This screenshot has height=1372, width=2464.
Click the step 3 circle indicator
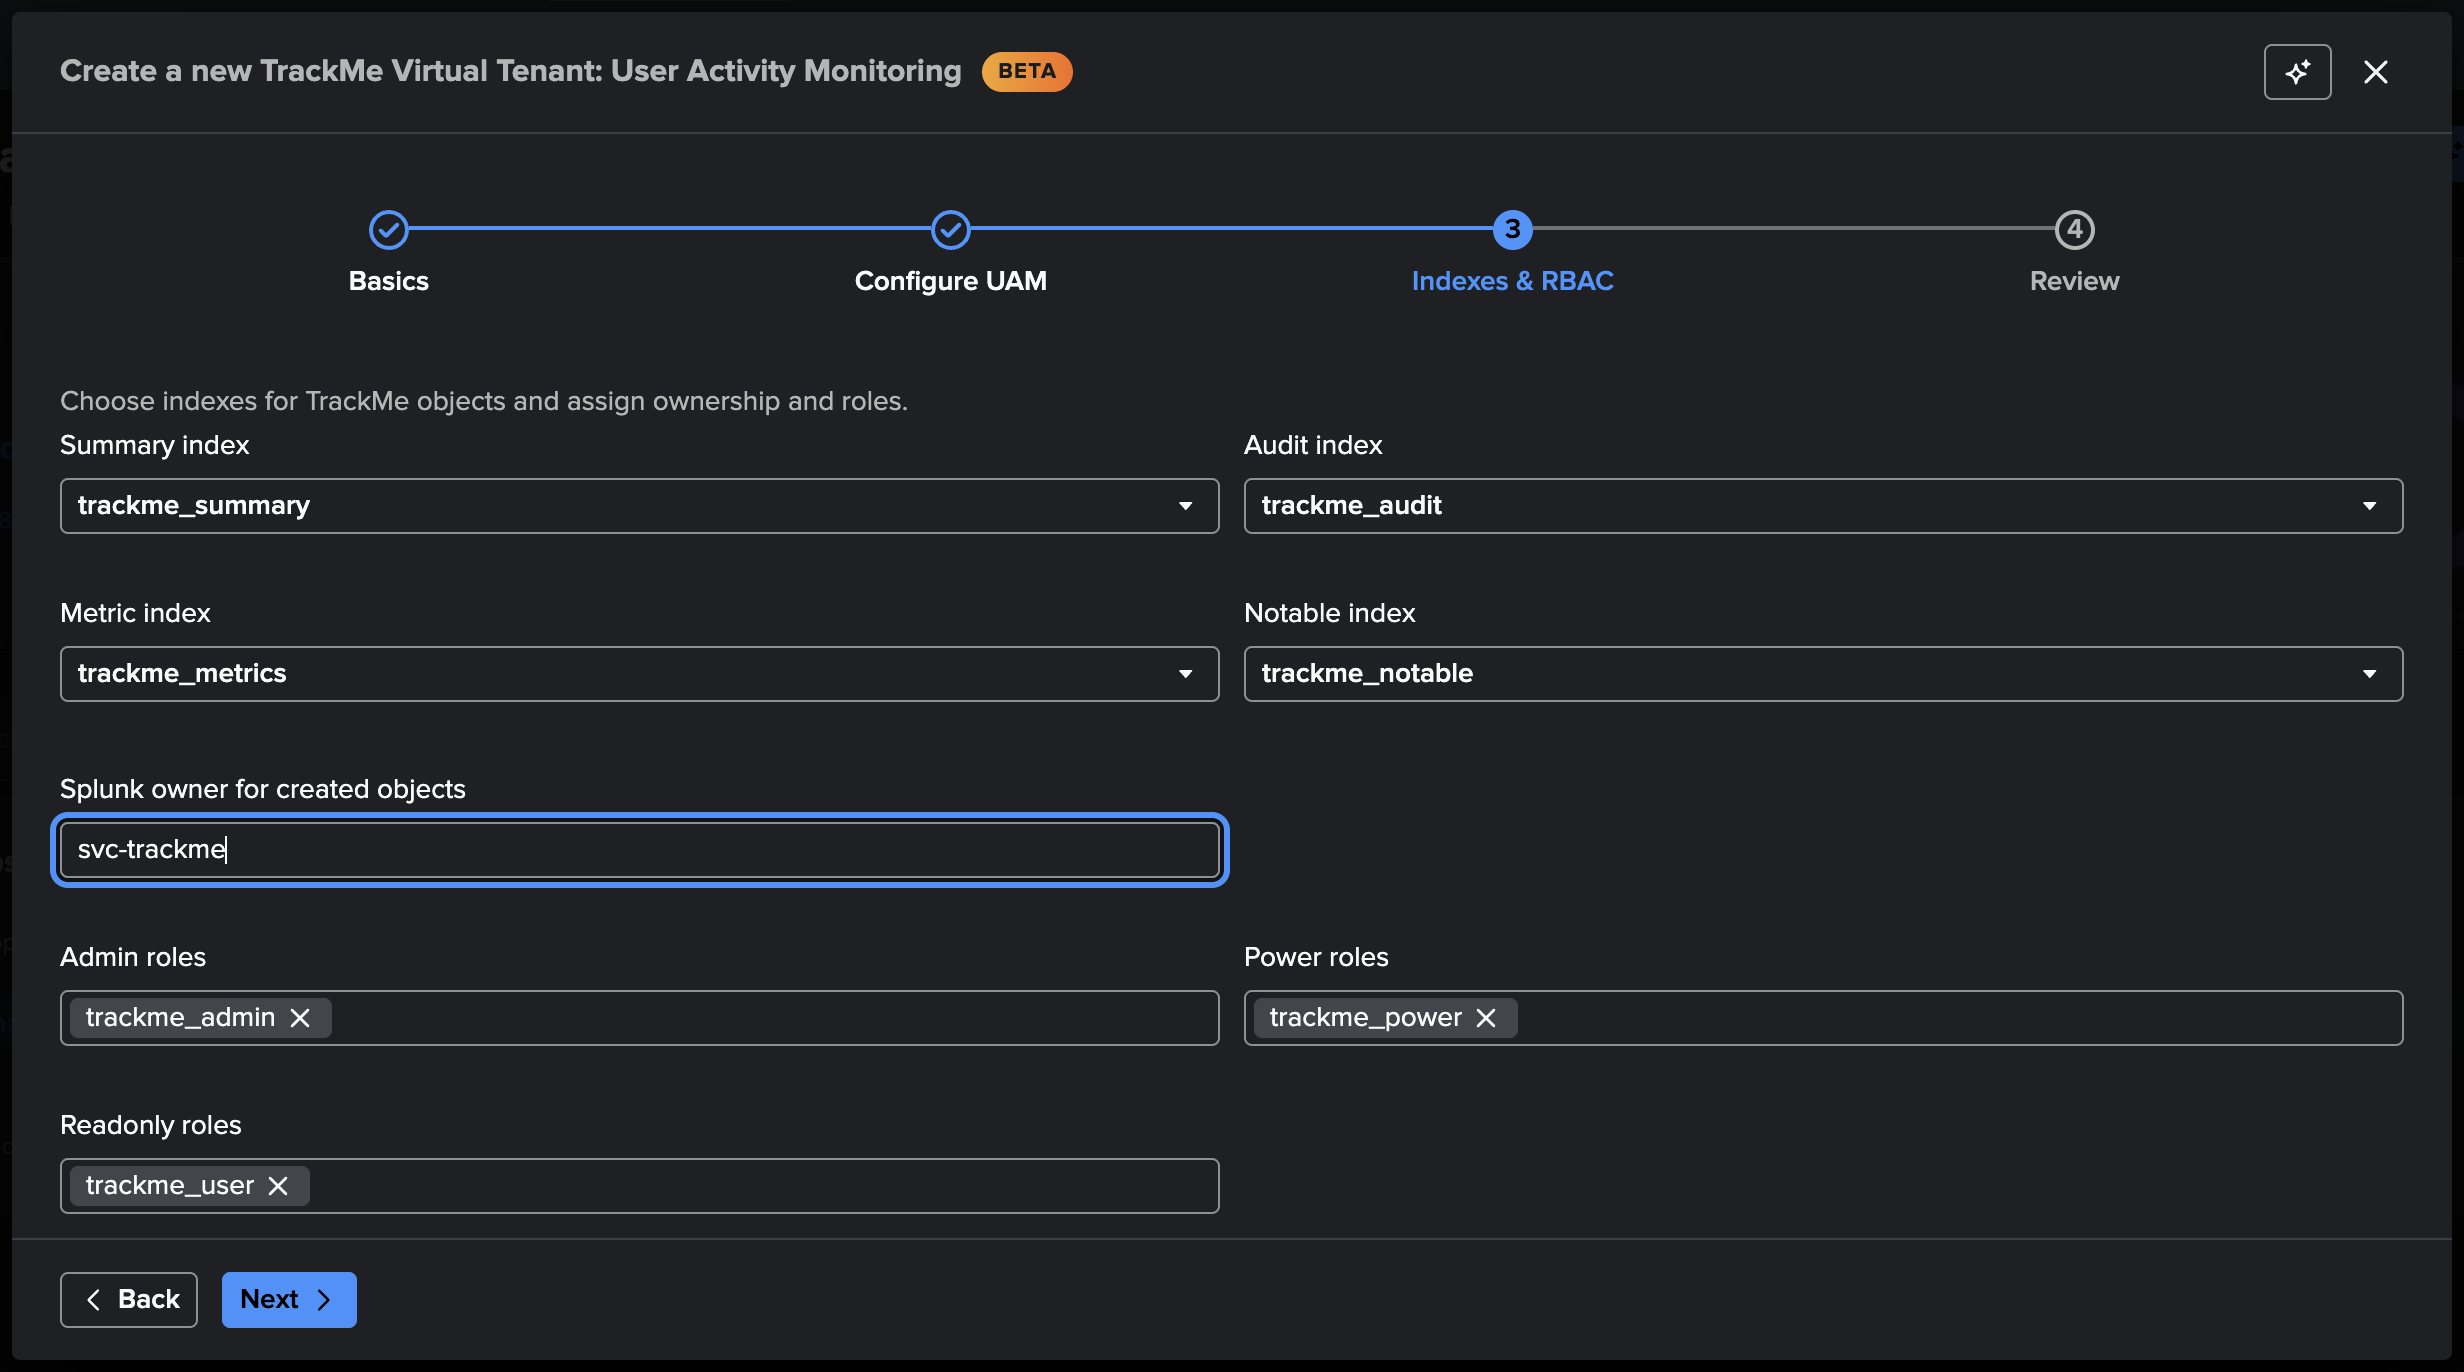(x=1512, y=230)
